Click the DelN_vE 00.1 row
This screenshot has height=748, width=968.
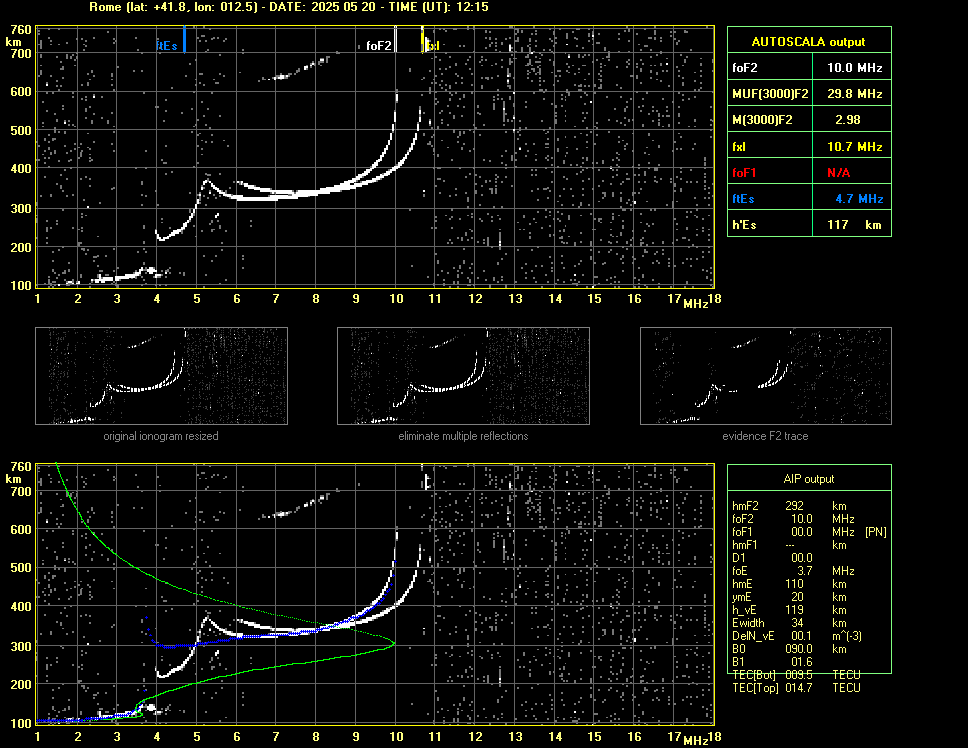tap(797, 636)
